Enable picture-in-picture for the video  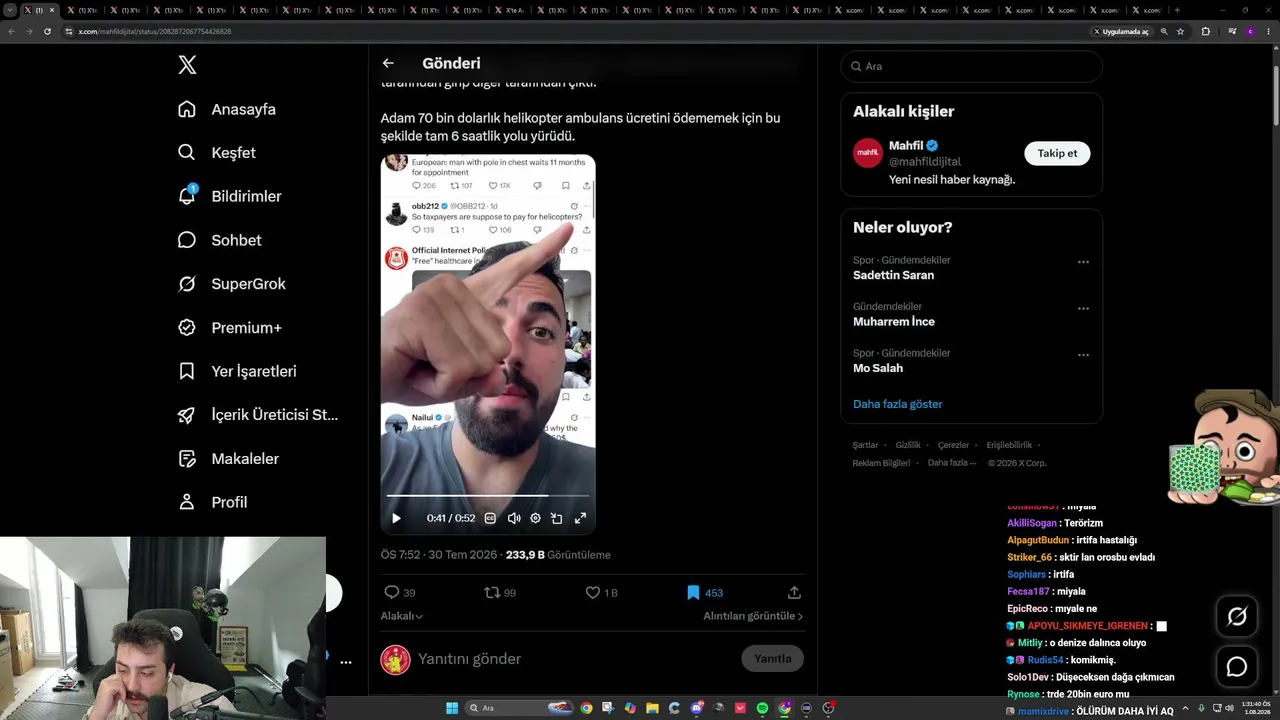pyautogui.click(x=557, y=518)
